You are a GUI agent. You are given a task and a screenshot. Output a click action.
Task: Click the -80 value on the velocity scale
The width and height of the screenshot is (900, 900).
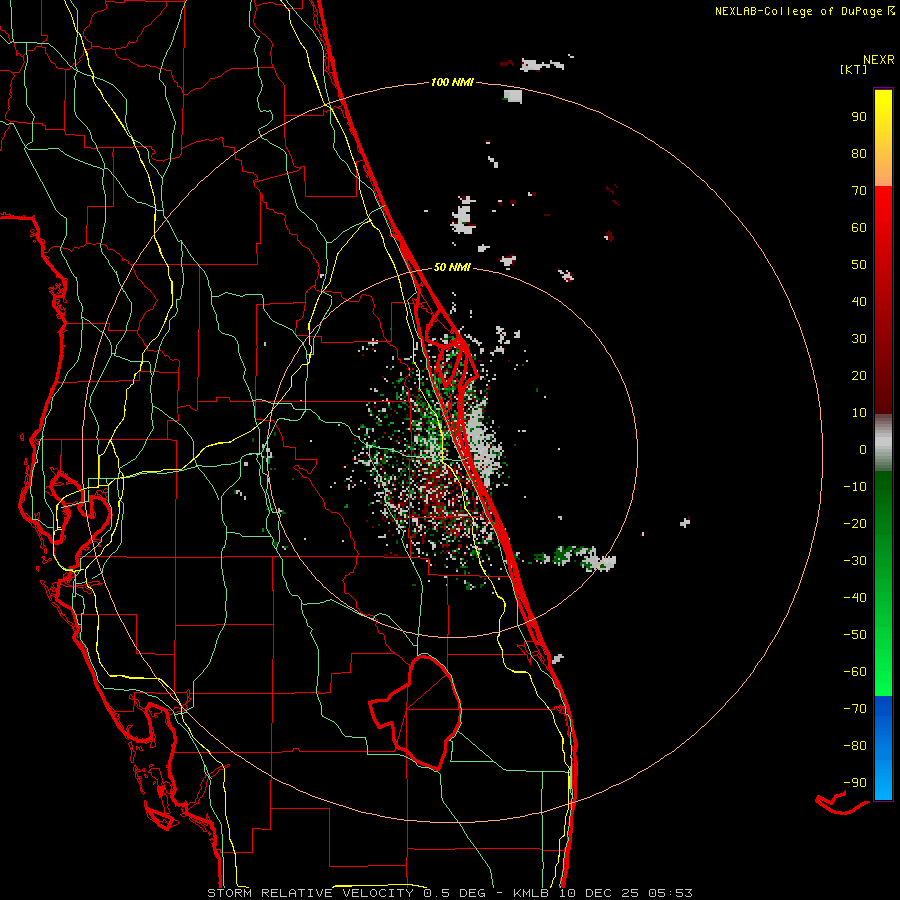point(855,746)
